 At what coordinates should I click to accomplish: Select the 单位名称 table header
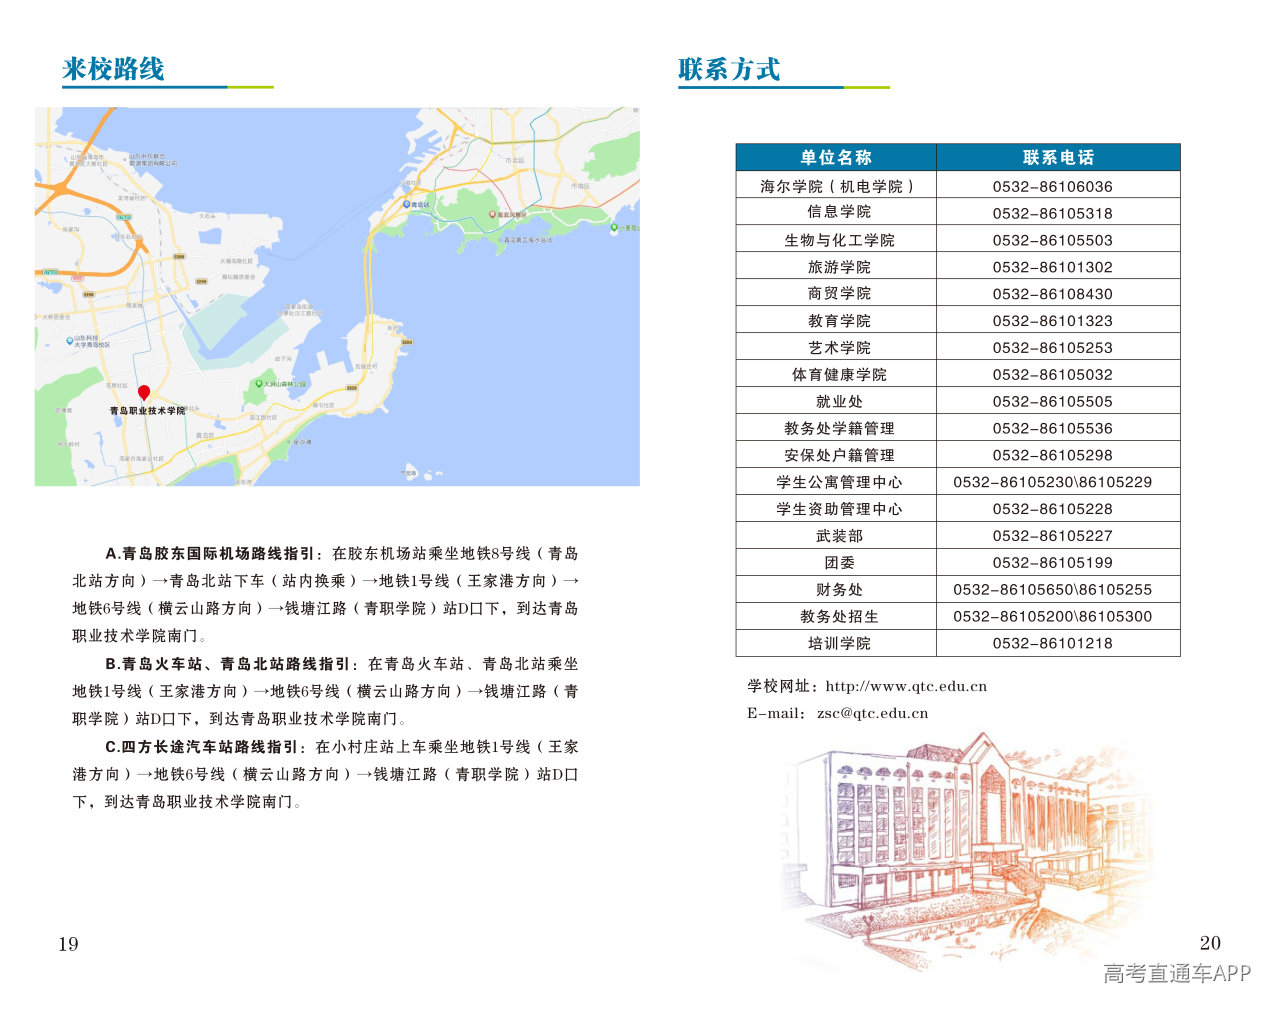coord(836,157)
